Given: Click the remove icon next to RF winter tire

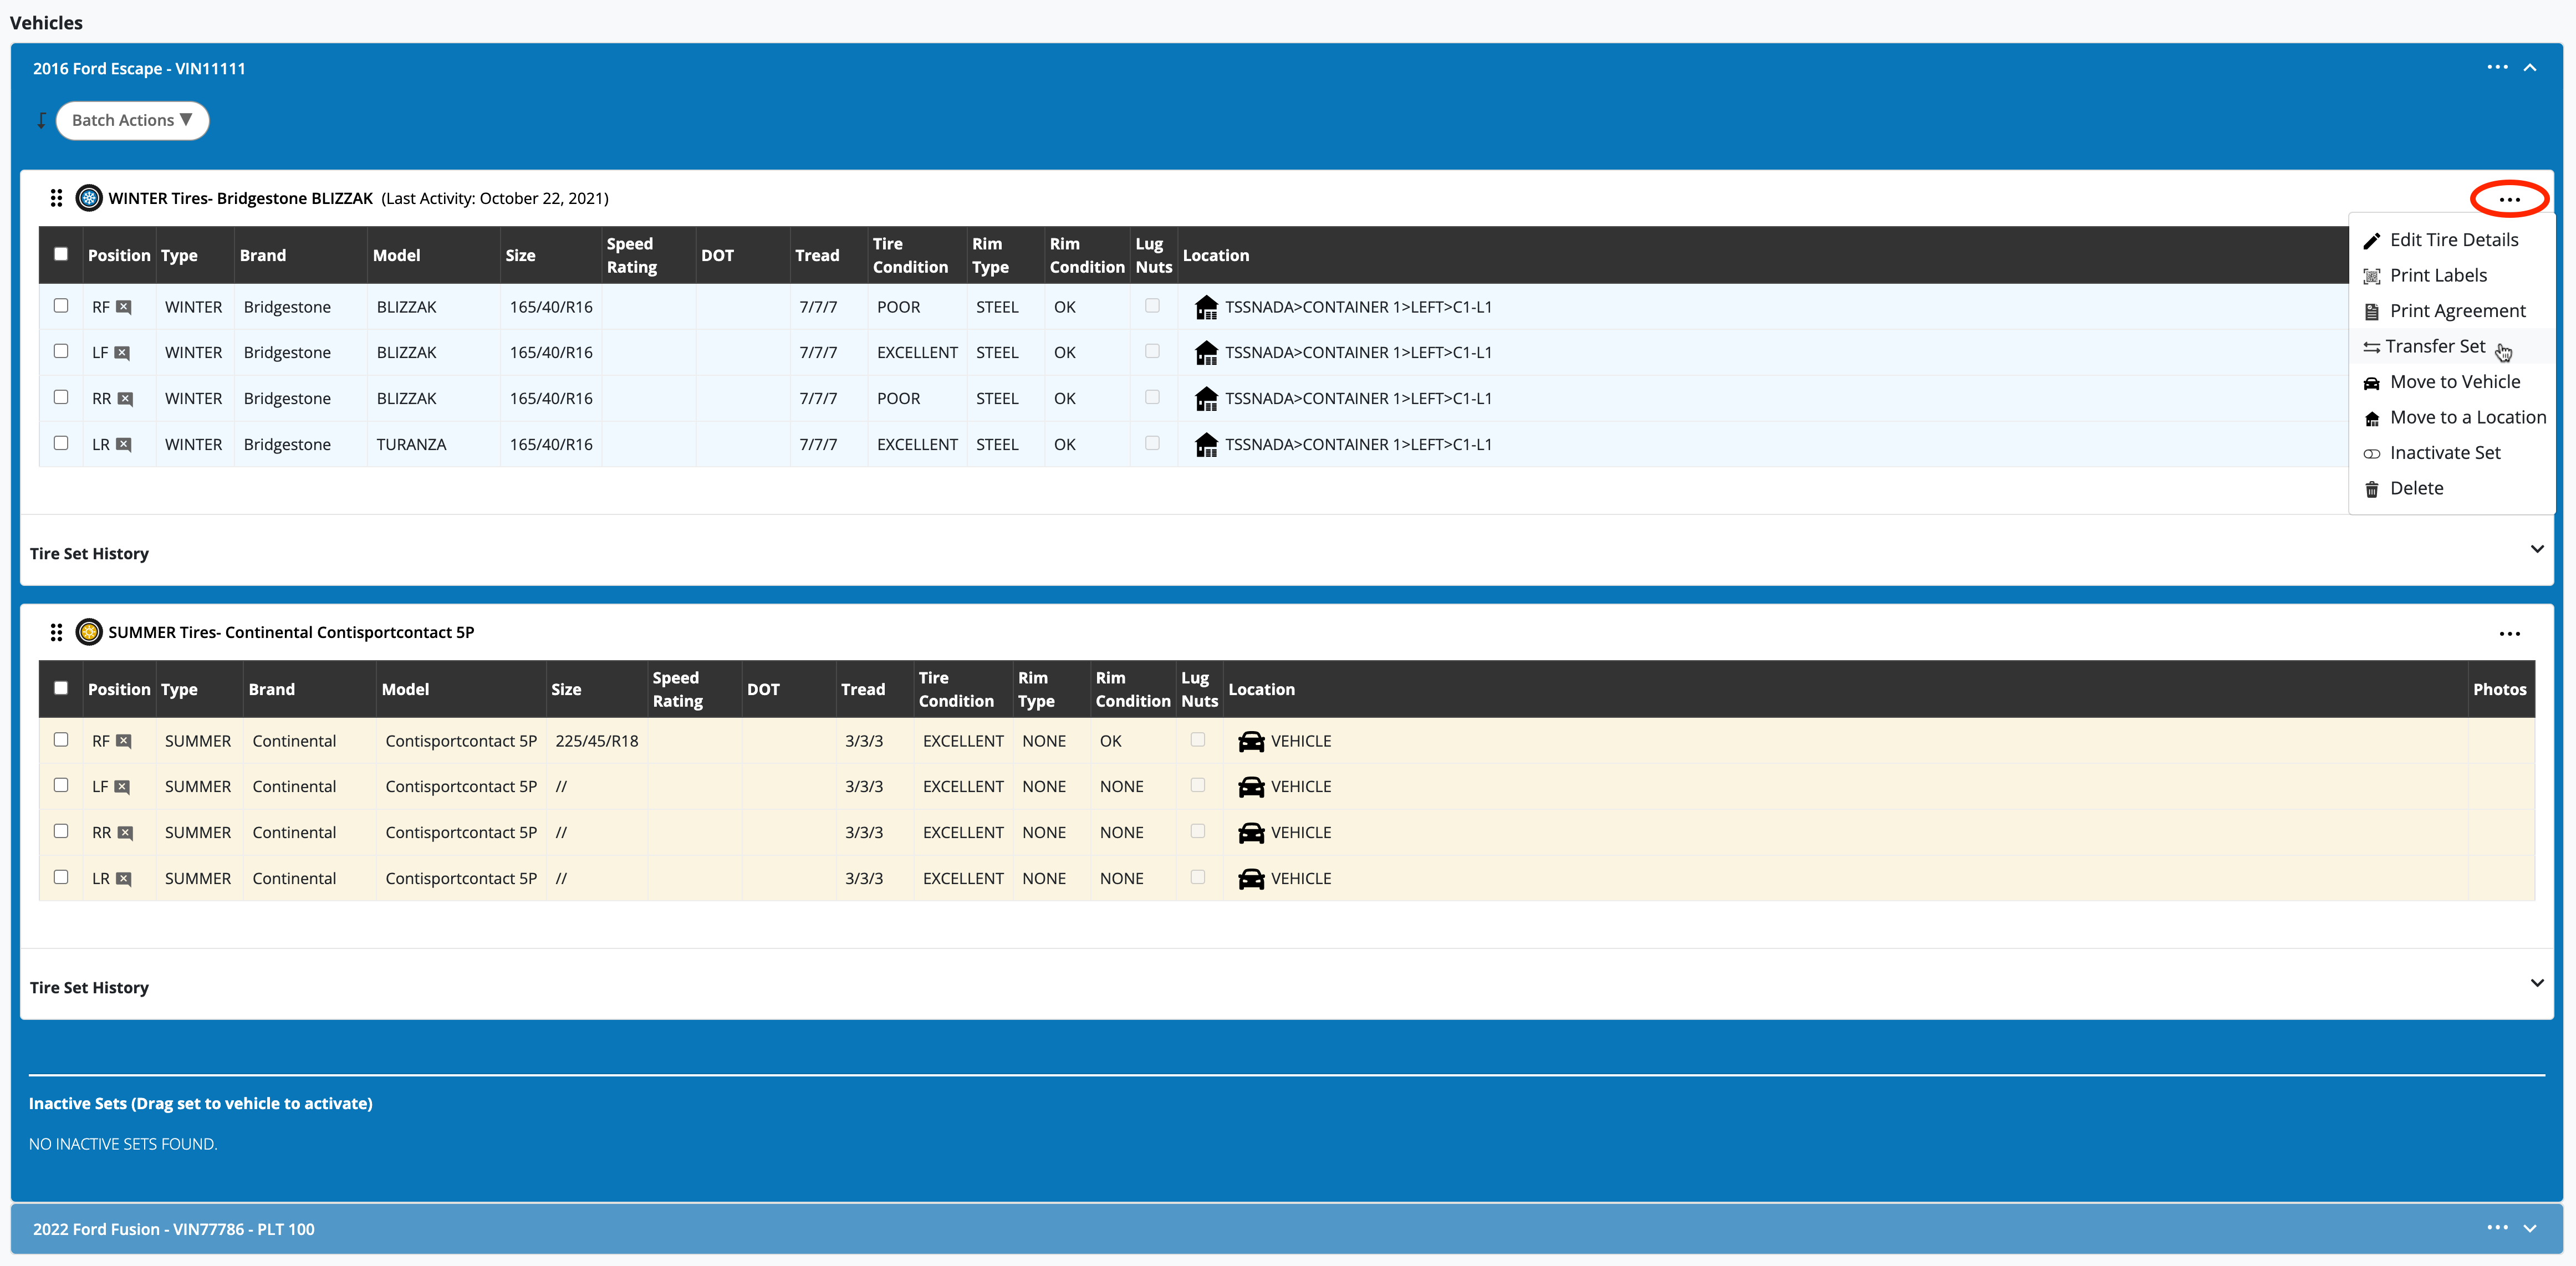Looking at the screenshot, I should point(124,307).
